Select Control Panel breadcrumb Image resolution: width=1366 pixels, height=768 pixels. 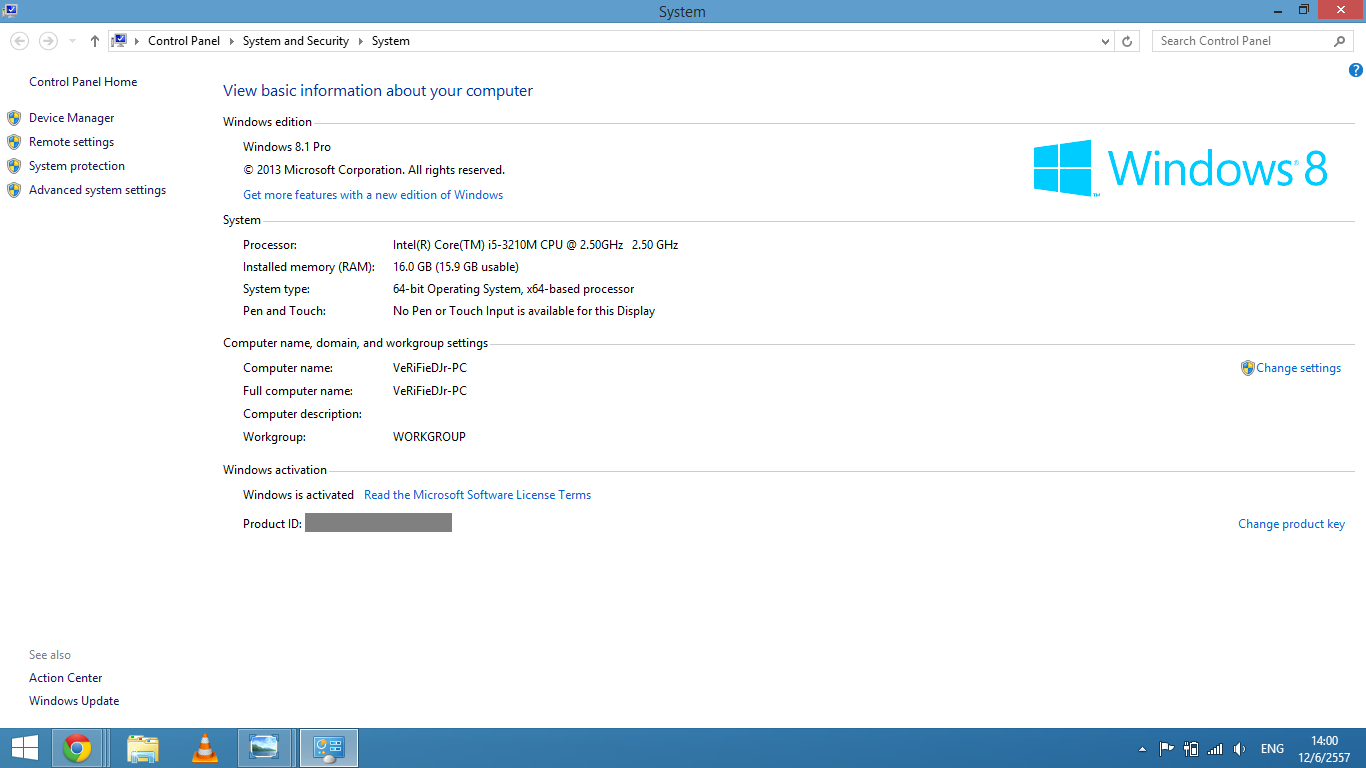click(x=184, y=41)
